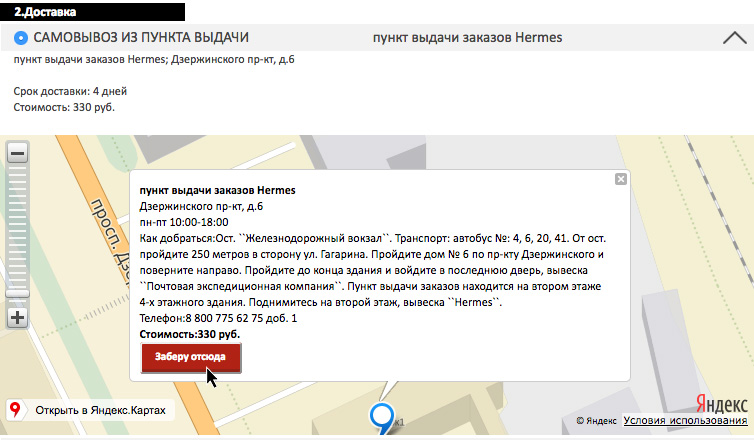
Task: Zoom in the map with plus button
Action: (x=17, y=317)
